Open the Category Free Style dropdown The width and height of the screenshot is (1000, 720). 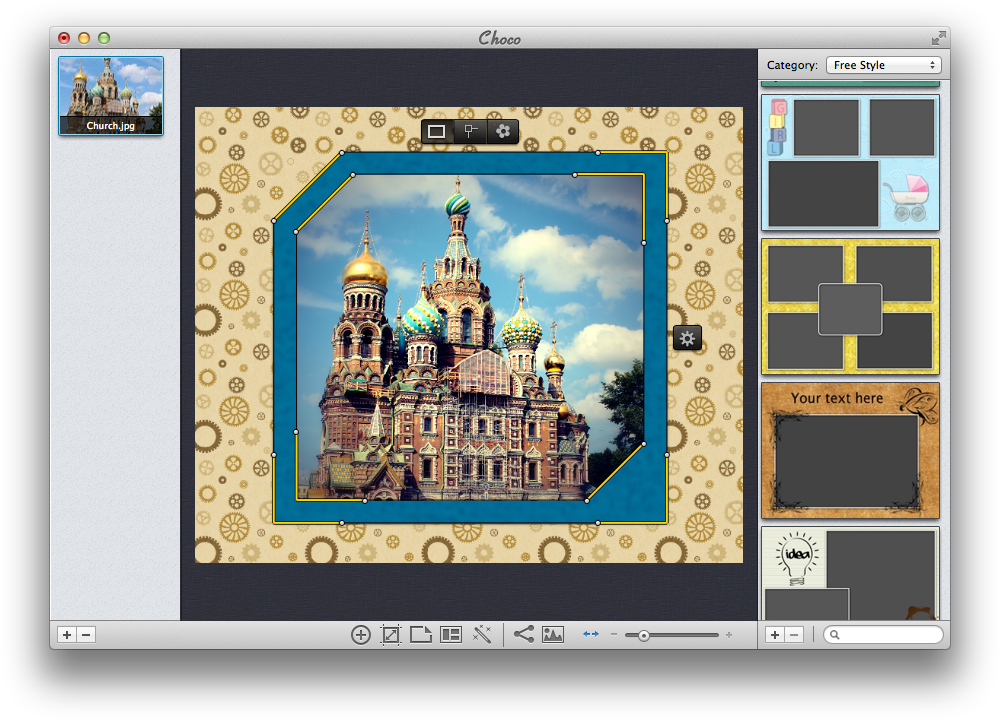[x=884, y=65]
